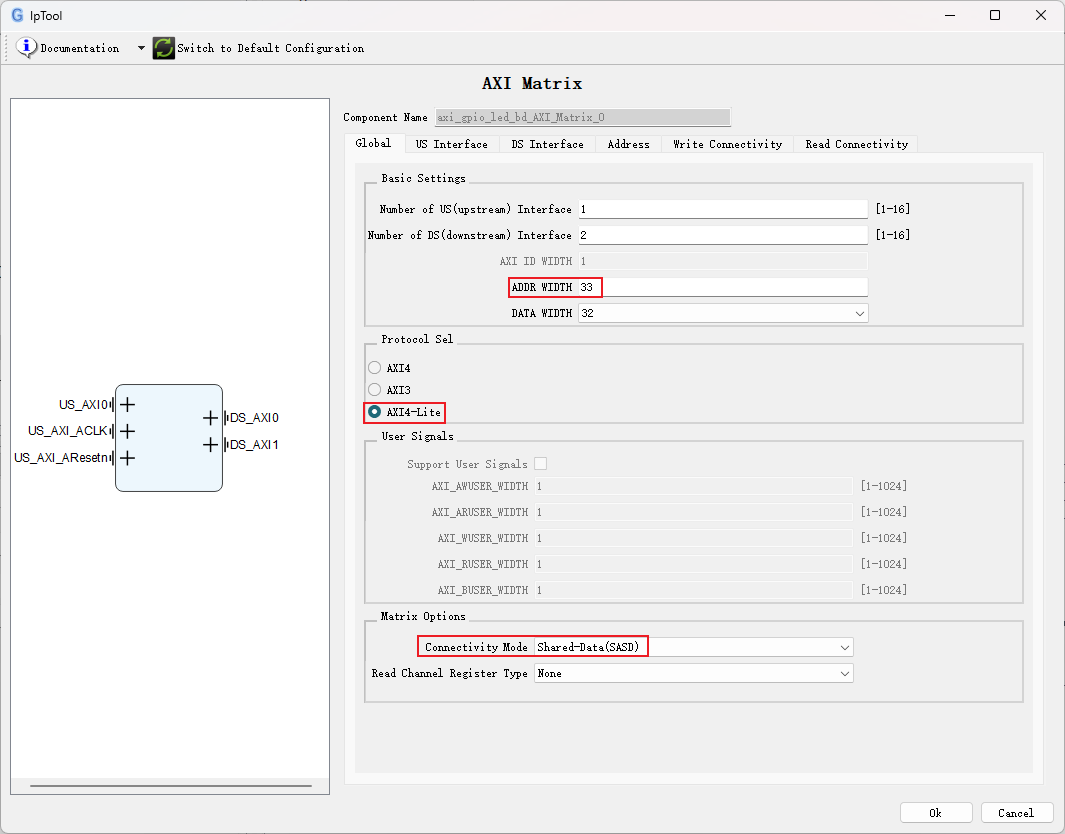Click the US_AXI_AResetn port label
The image size is (1065, 834).
tap(62, 458)
